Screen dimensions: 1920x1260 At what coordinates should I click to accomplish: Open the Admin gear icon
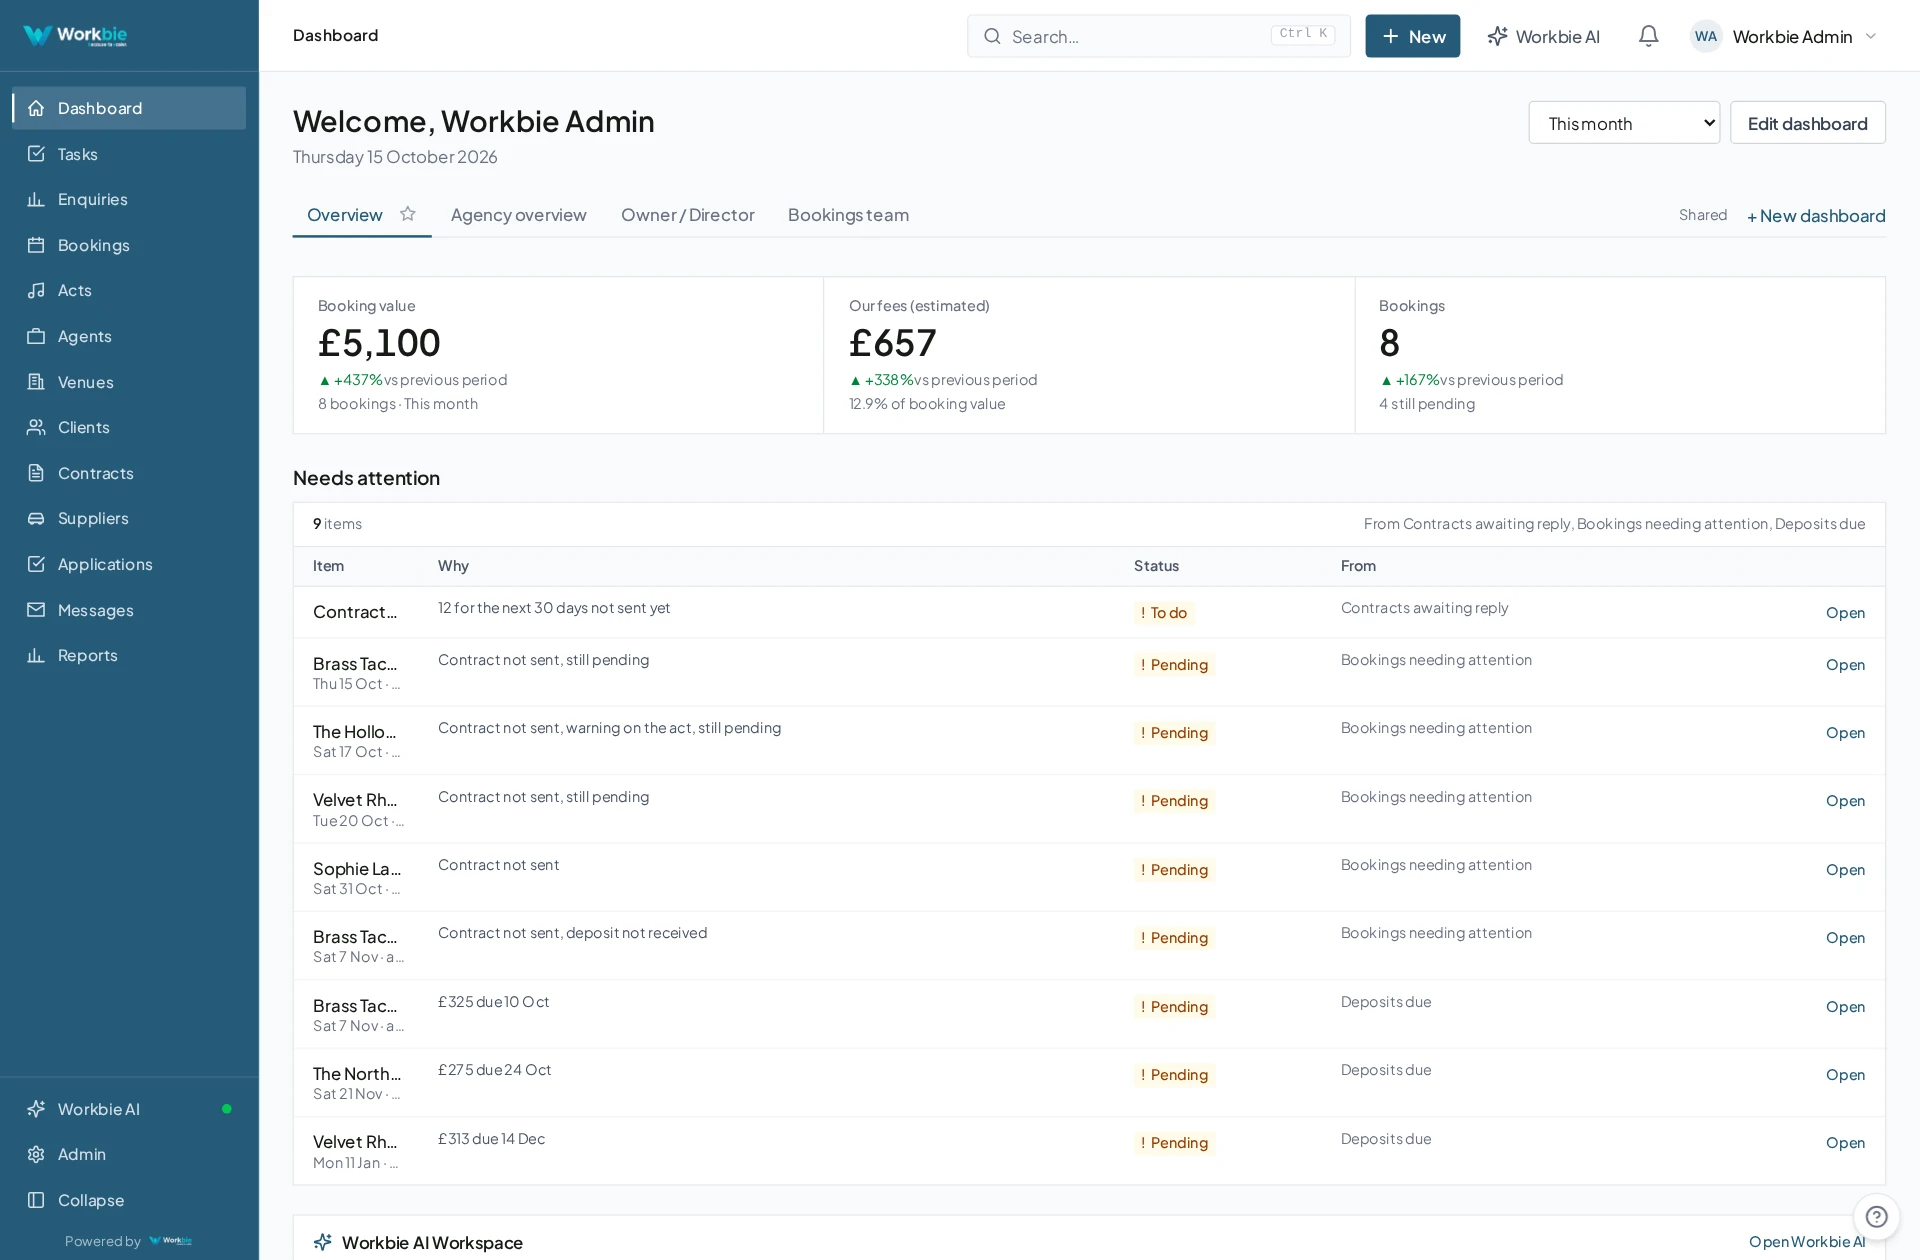click(36, 1154)
